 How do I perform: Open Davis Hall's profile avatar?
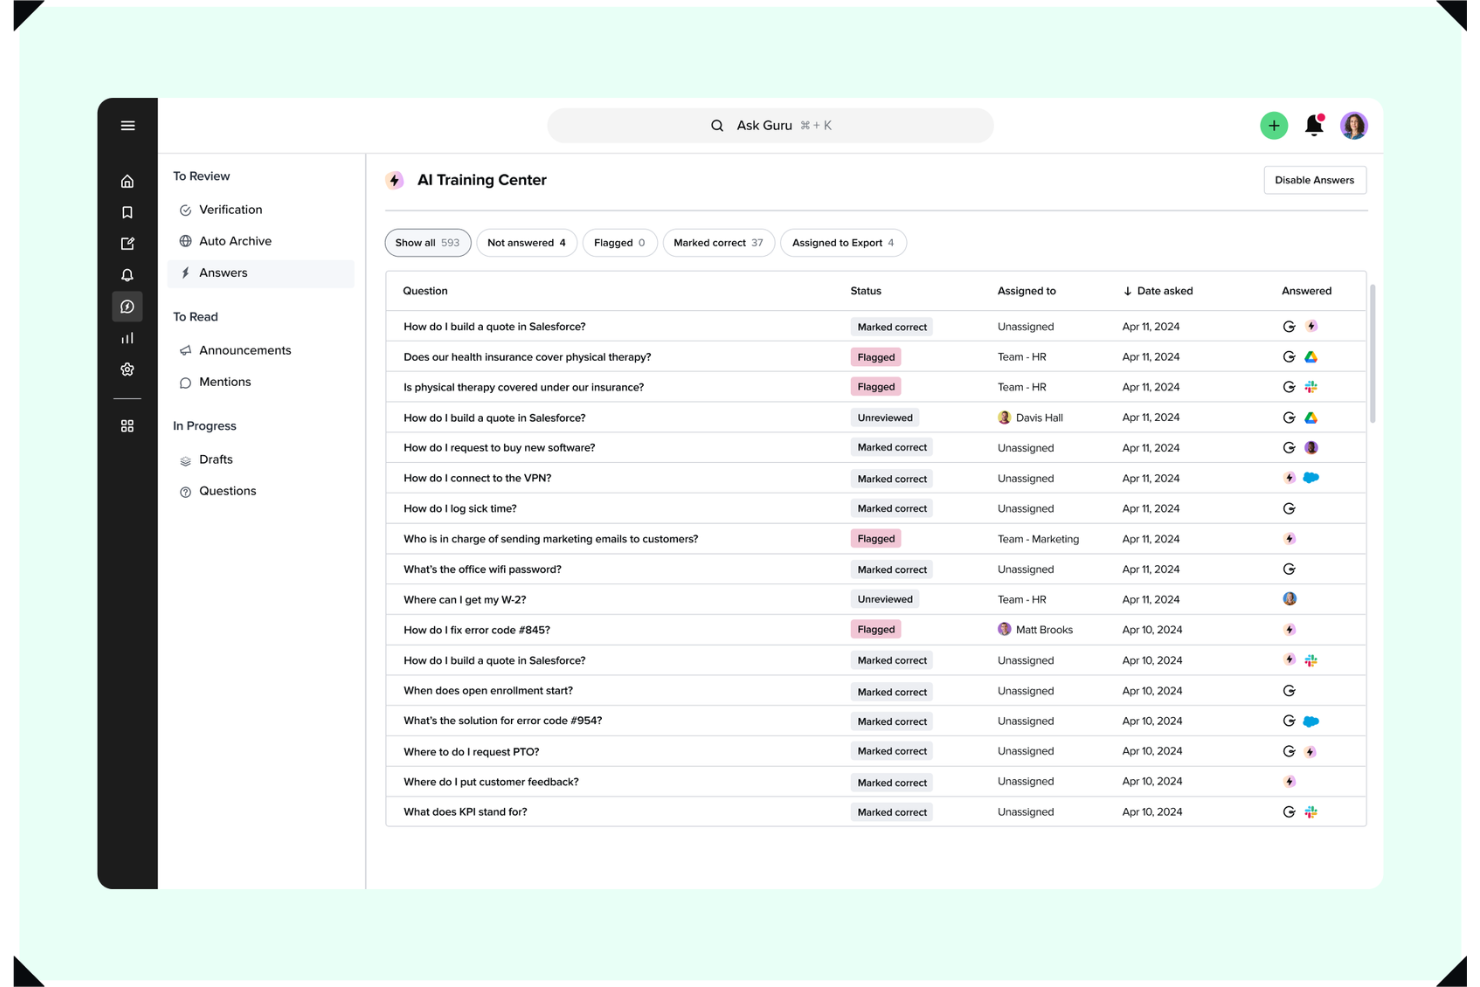[1004, 417]
